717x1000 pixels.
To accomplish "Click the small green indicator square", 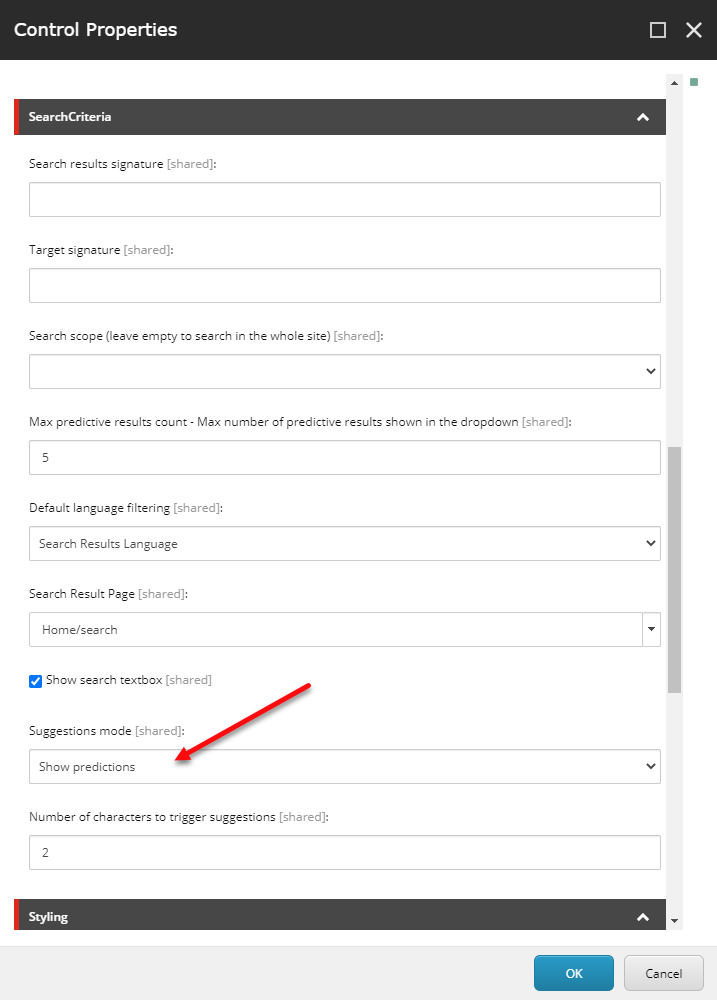I will click(x=694, y=82).
